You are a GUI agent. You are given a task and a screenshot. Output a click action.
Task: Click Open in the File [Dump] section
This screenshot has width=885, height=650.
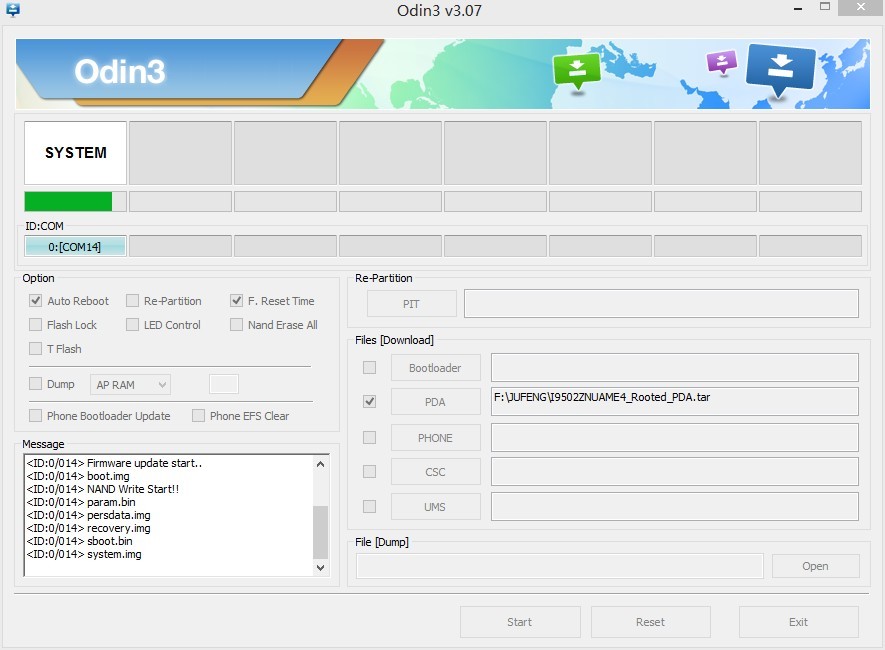pyautogui.click(x=815, y=565)
